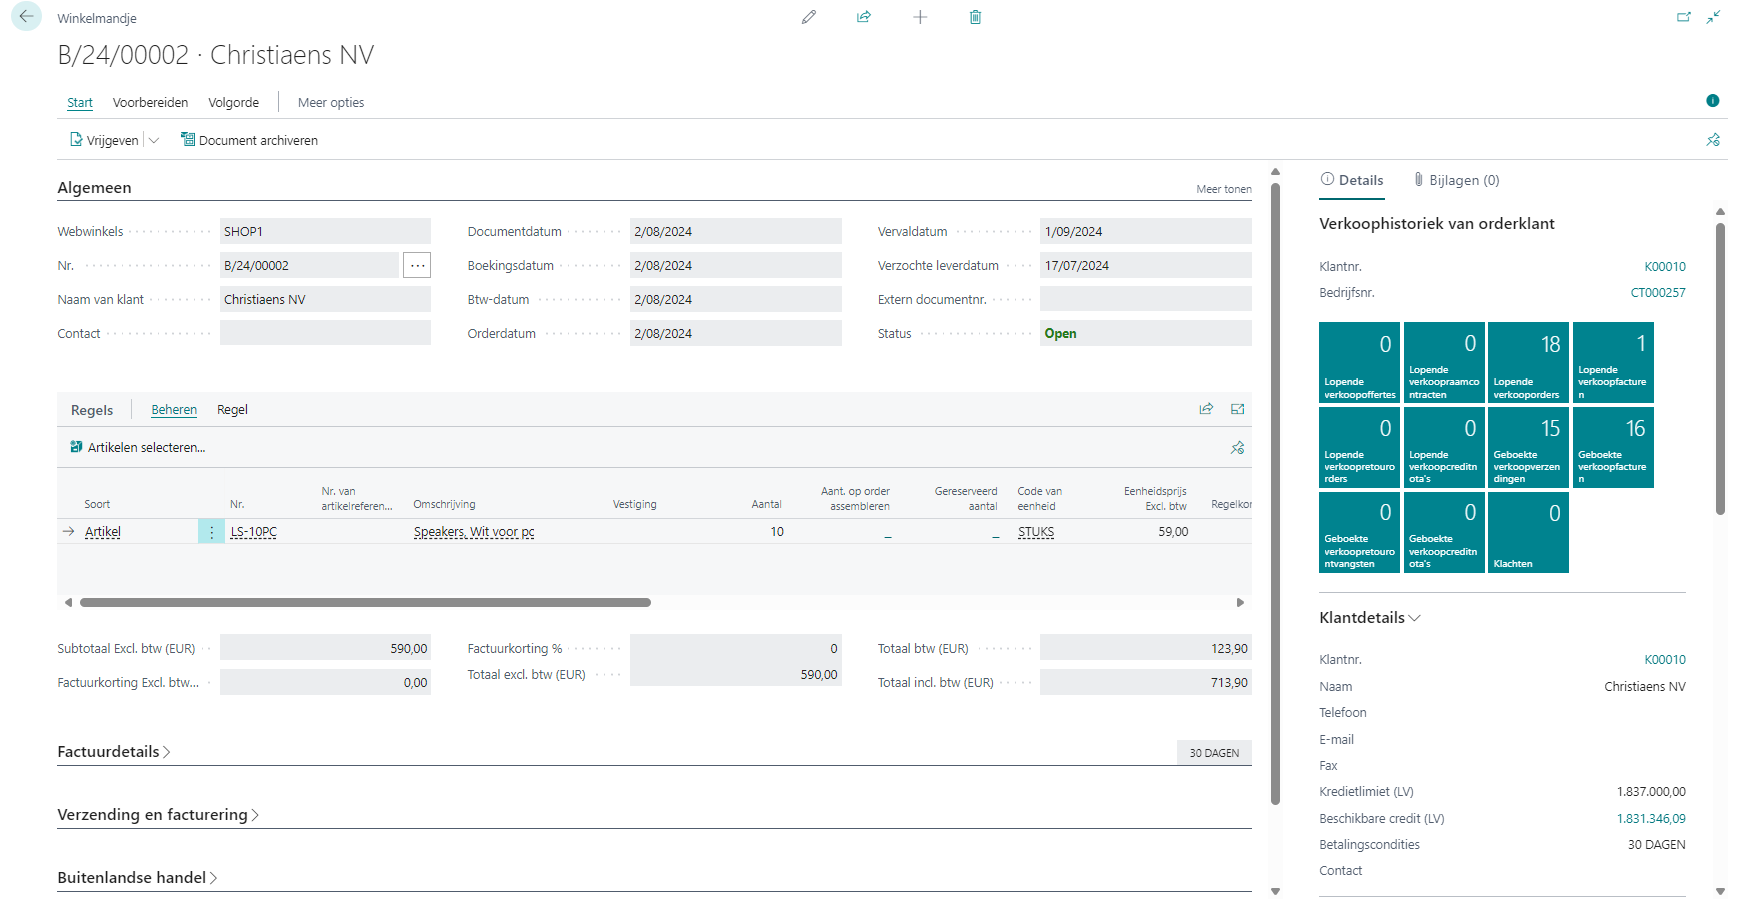Expand the Vrijgeven dropdown arrow
This screenshot has width=1757, height=899.
click(154, 141)
